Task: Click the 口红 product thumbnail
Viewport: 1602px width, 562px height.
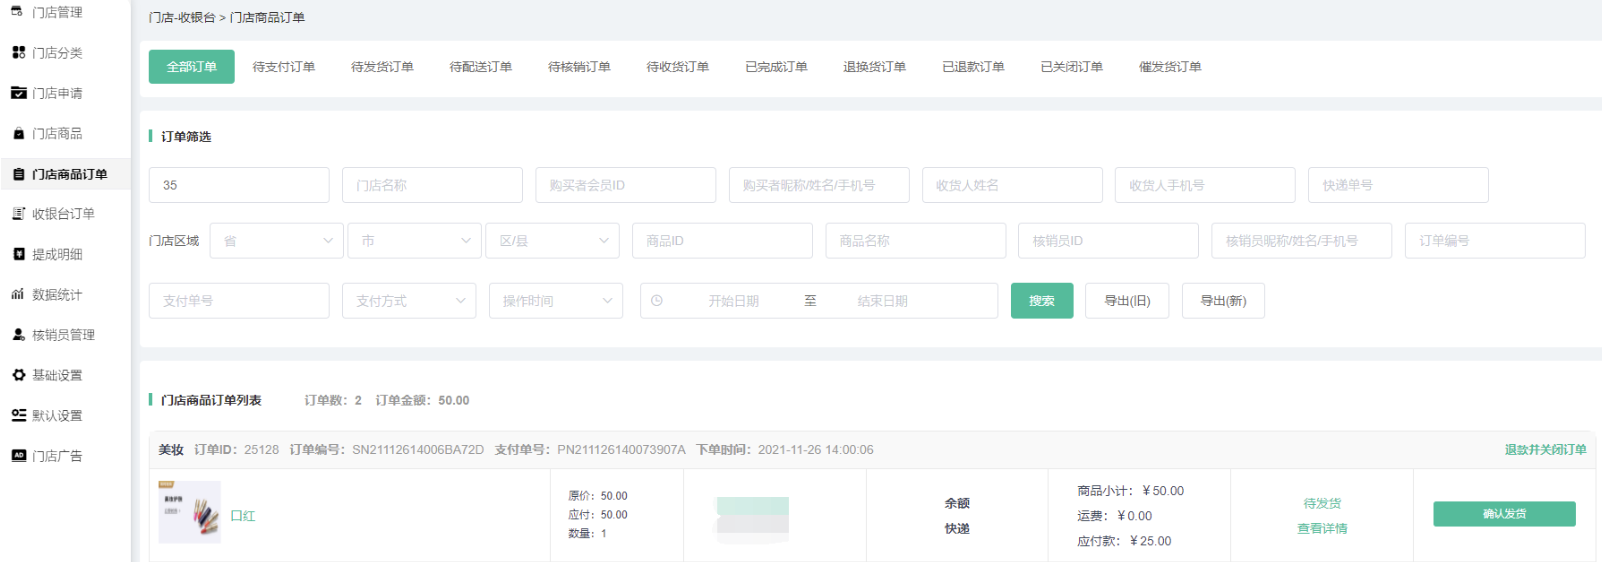Action: pos(189,512)
